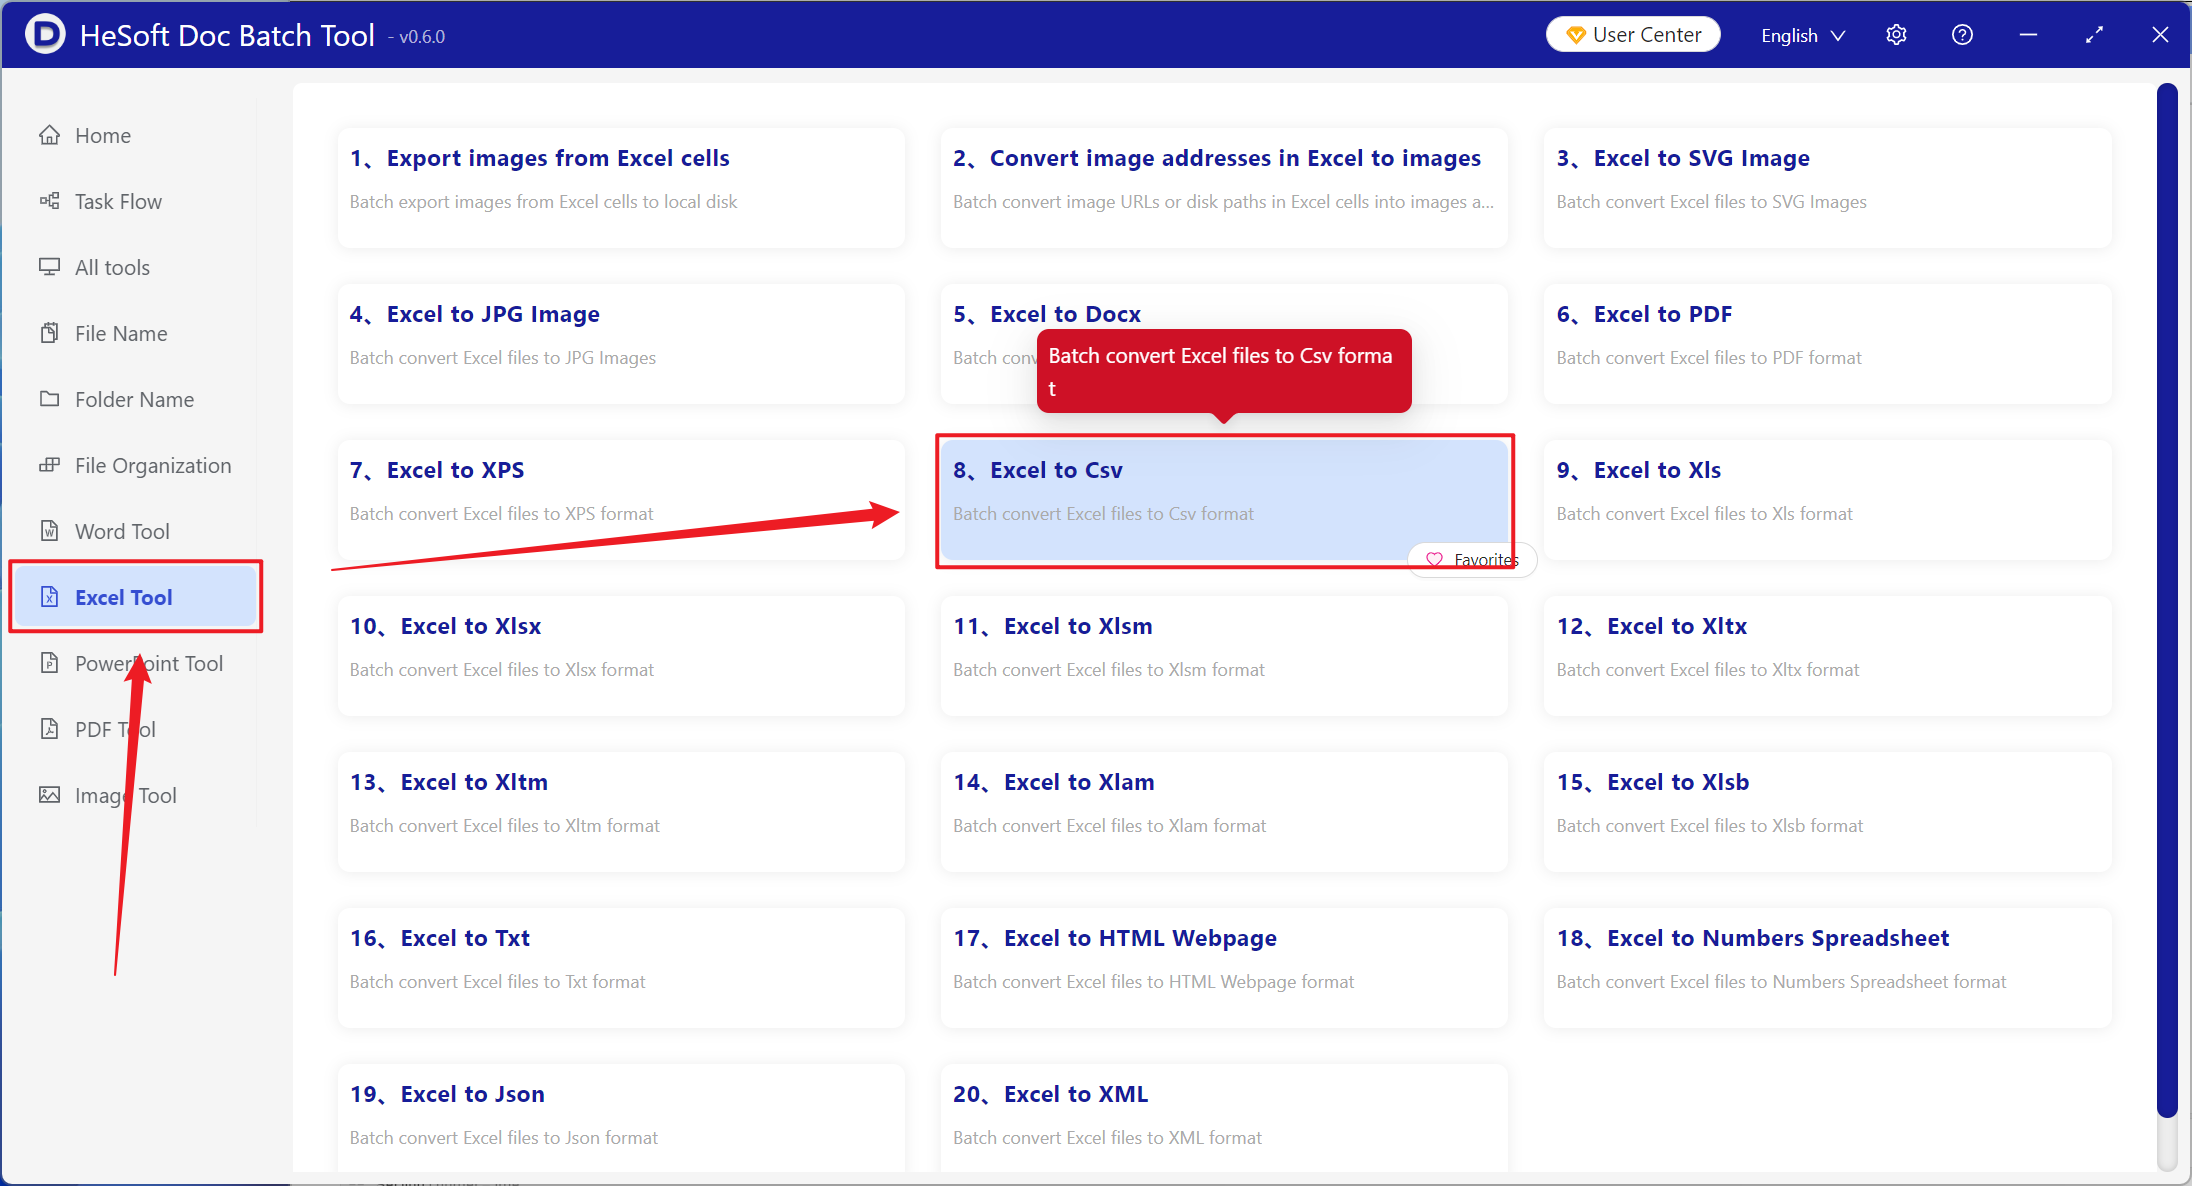The image size is (2192, 1186).
Task: Click the Task Flow sidebar icon
Action: point(49,201)
